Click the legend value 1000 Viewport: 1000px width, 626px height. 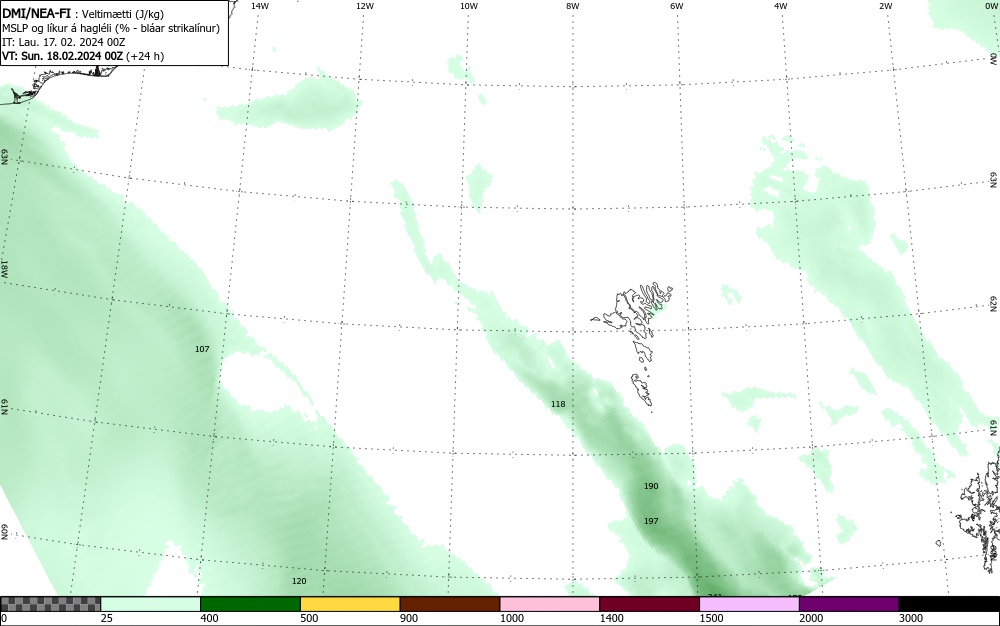[x=511, y=618]
